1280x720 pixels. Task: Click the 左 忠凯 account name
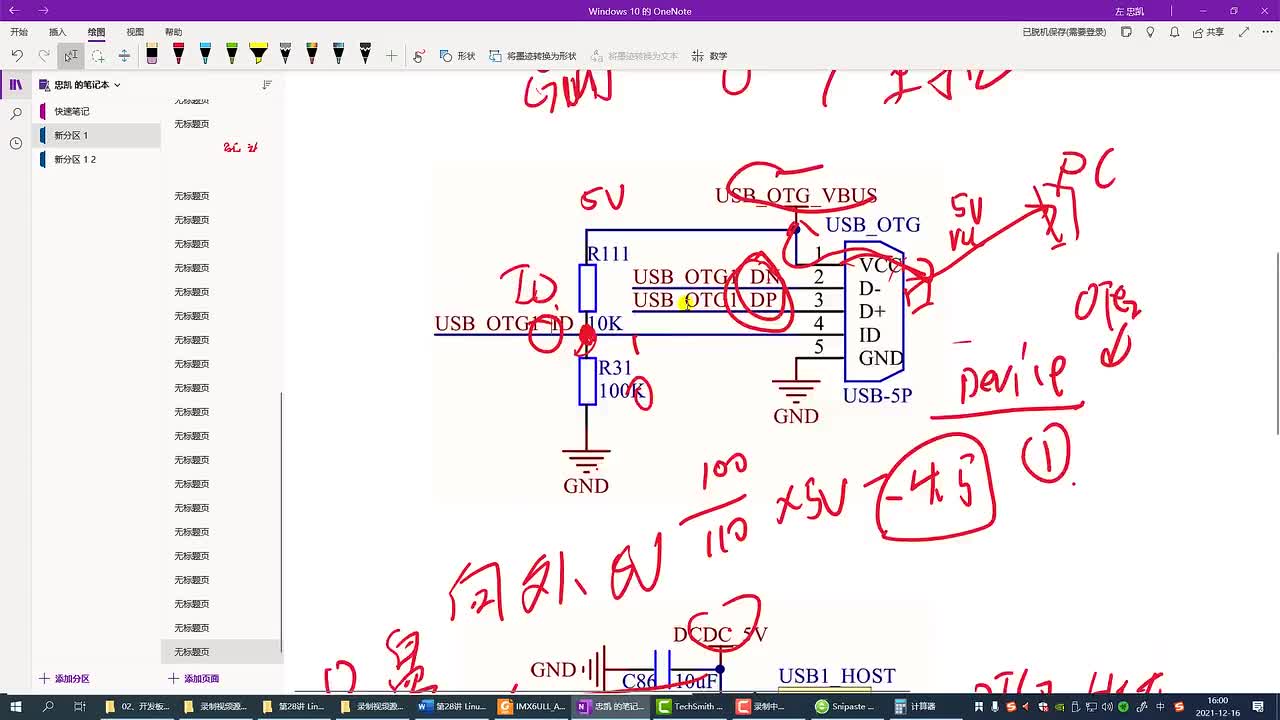pyautogui.click(x=1129, y=11)
